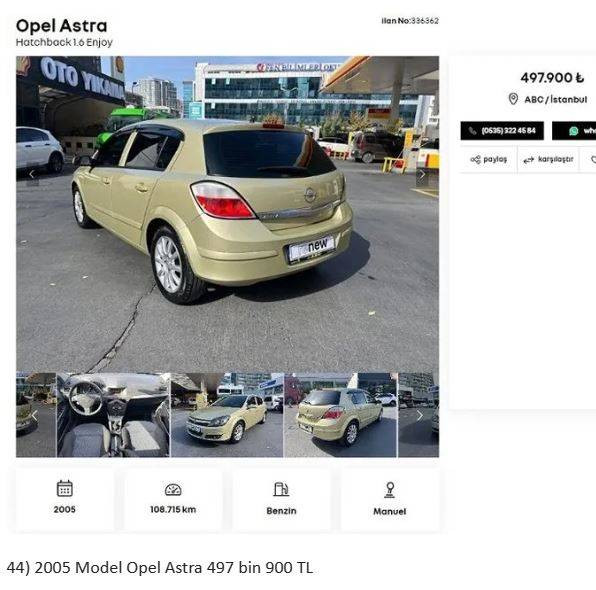Select the rear side view thumbnail

tap(341, 415)
